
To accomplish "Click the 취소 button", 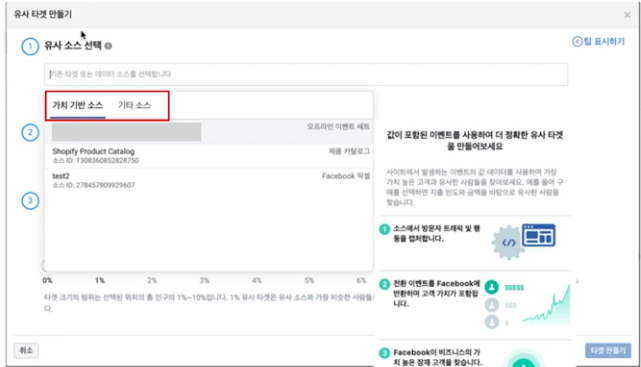I will [26, 350].
